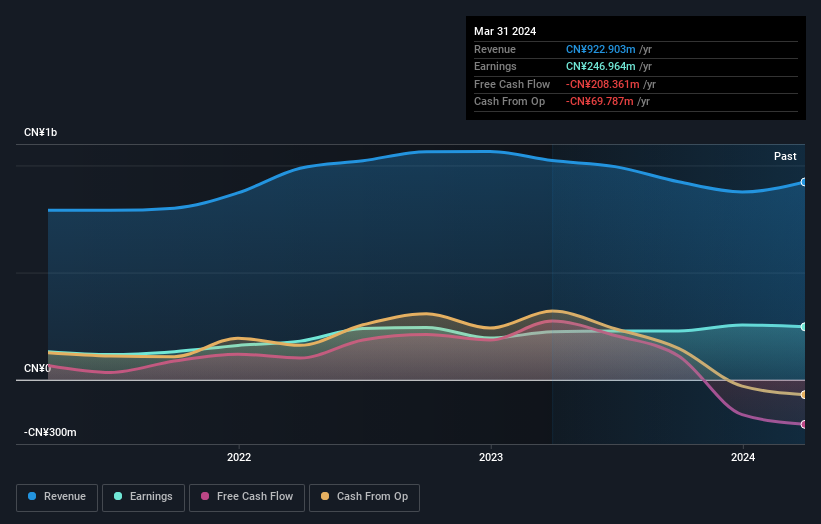
Task: Click the Revenue row label in tooltip
Action: coord(495,49)
